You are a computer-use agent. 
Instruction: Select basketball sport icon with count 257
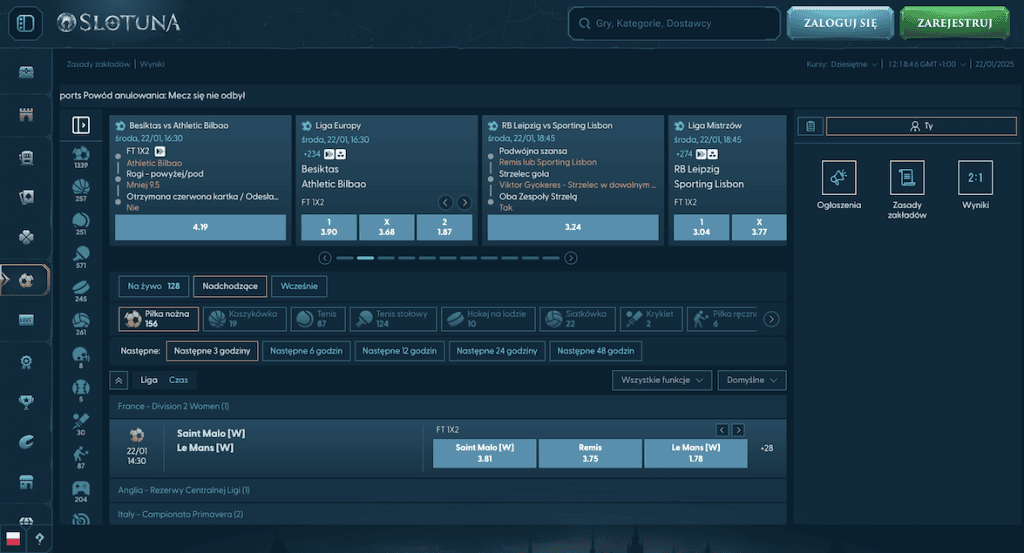[81, 190]
